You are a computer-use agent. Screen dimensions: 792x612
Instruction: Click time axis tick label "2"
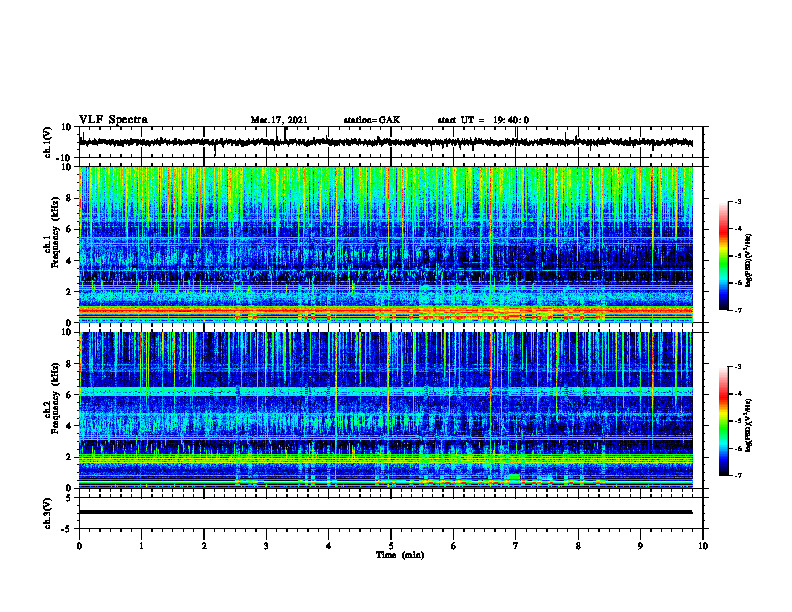[x=204, y=546]
